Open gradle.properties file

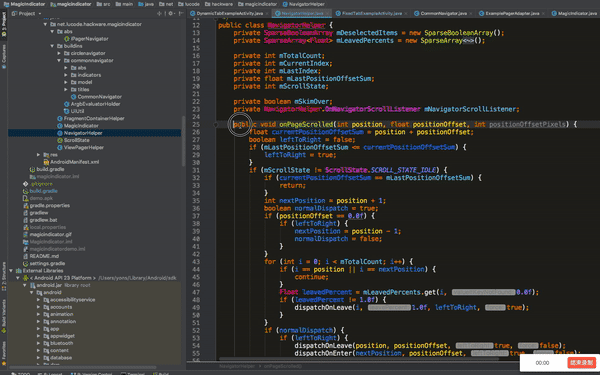click(x=46, y=205)
